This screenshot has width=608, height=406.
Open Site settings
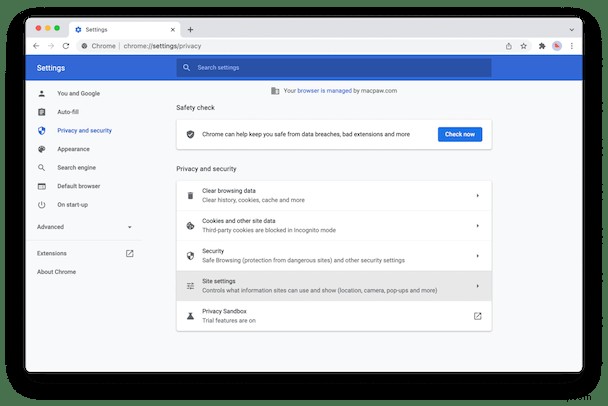coord(334,286)
